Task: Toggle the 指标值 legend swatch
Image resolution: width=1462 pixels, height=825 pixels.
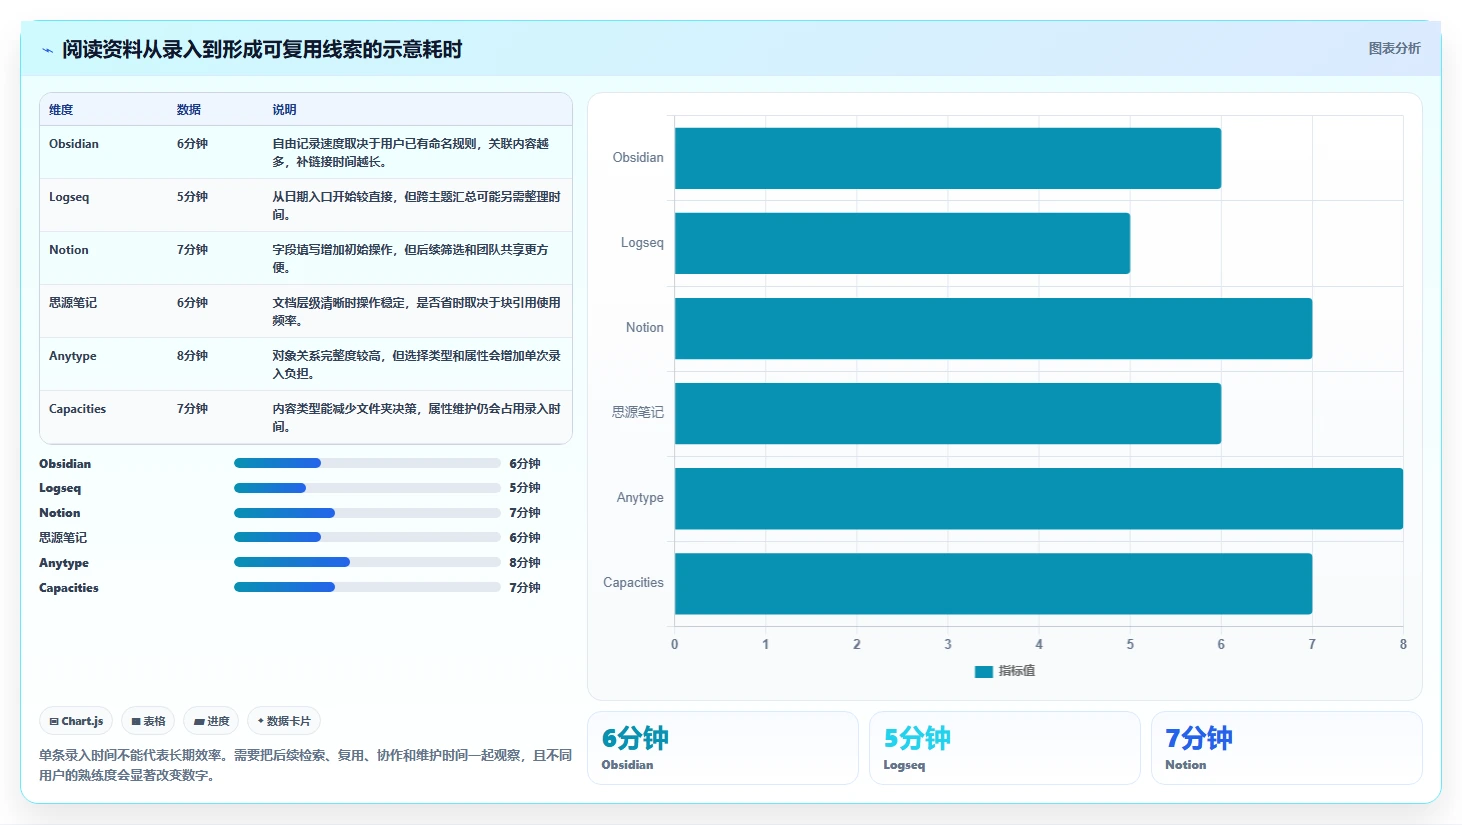Action: coord(984,671)
